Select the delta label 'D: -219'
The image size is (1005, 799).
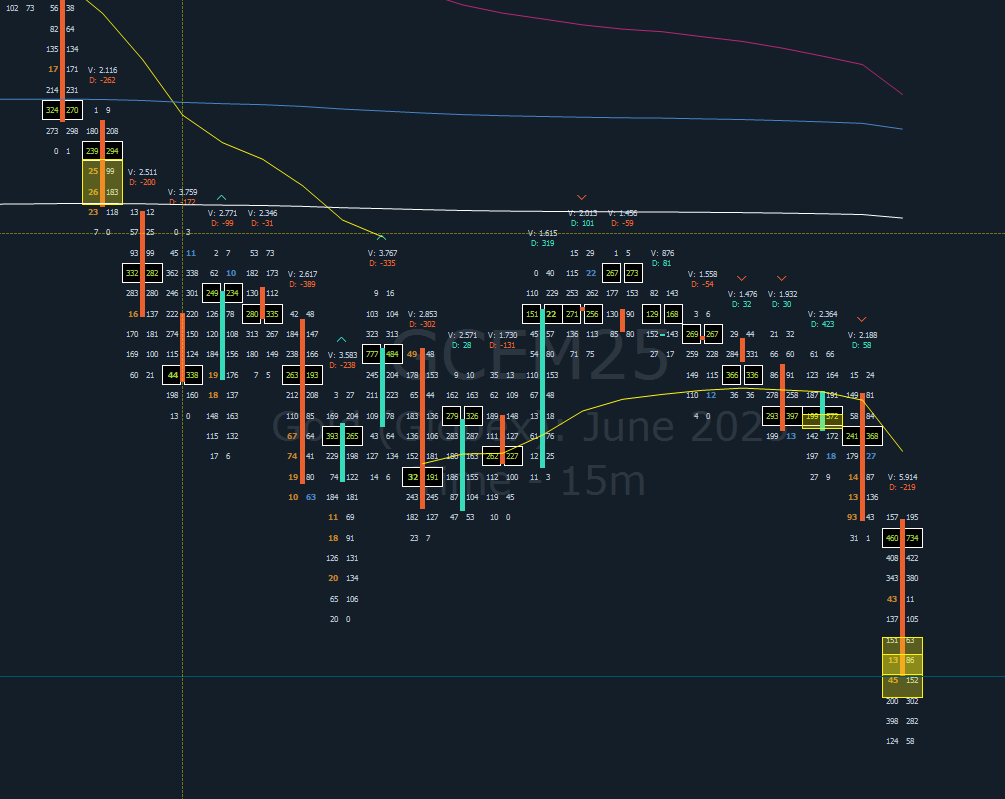tap(902, 487)
